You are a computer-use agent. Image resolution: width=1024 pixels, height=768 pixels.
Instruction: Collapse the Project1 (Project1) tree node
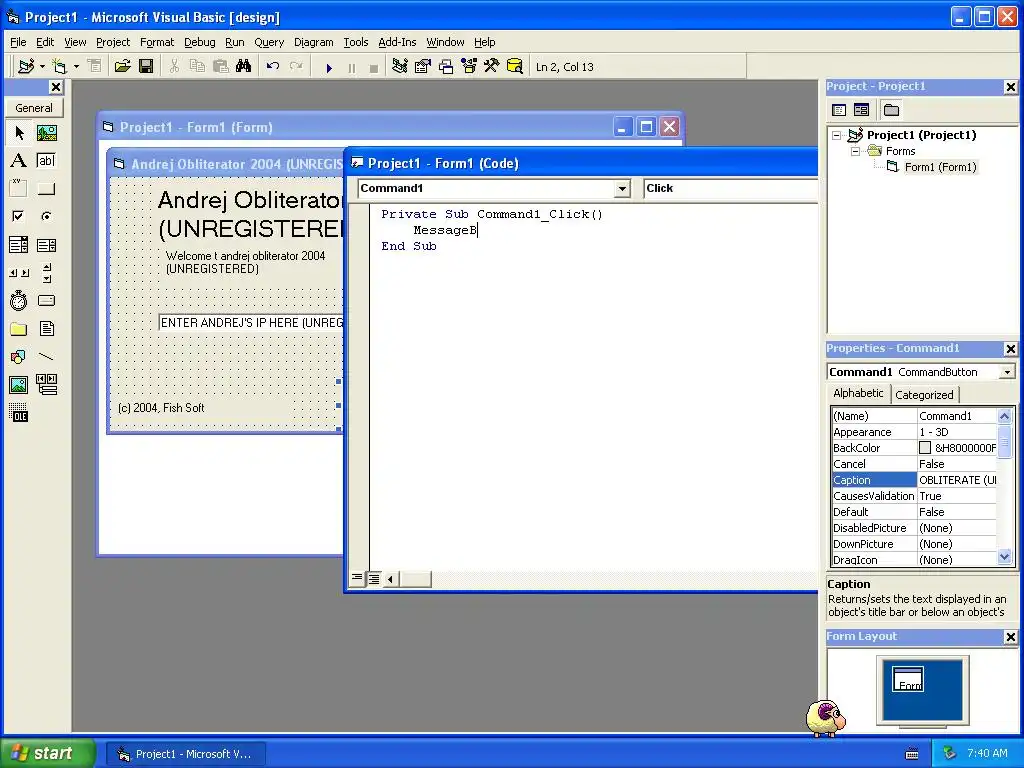(x=837, y=135)
